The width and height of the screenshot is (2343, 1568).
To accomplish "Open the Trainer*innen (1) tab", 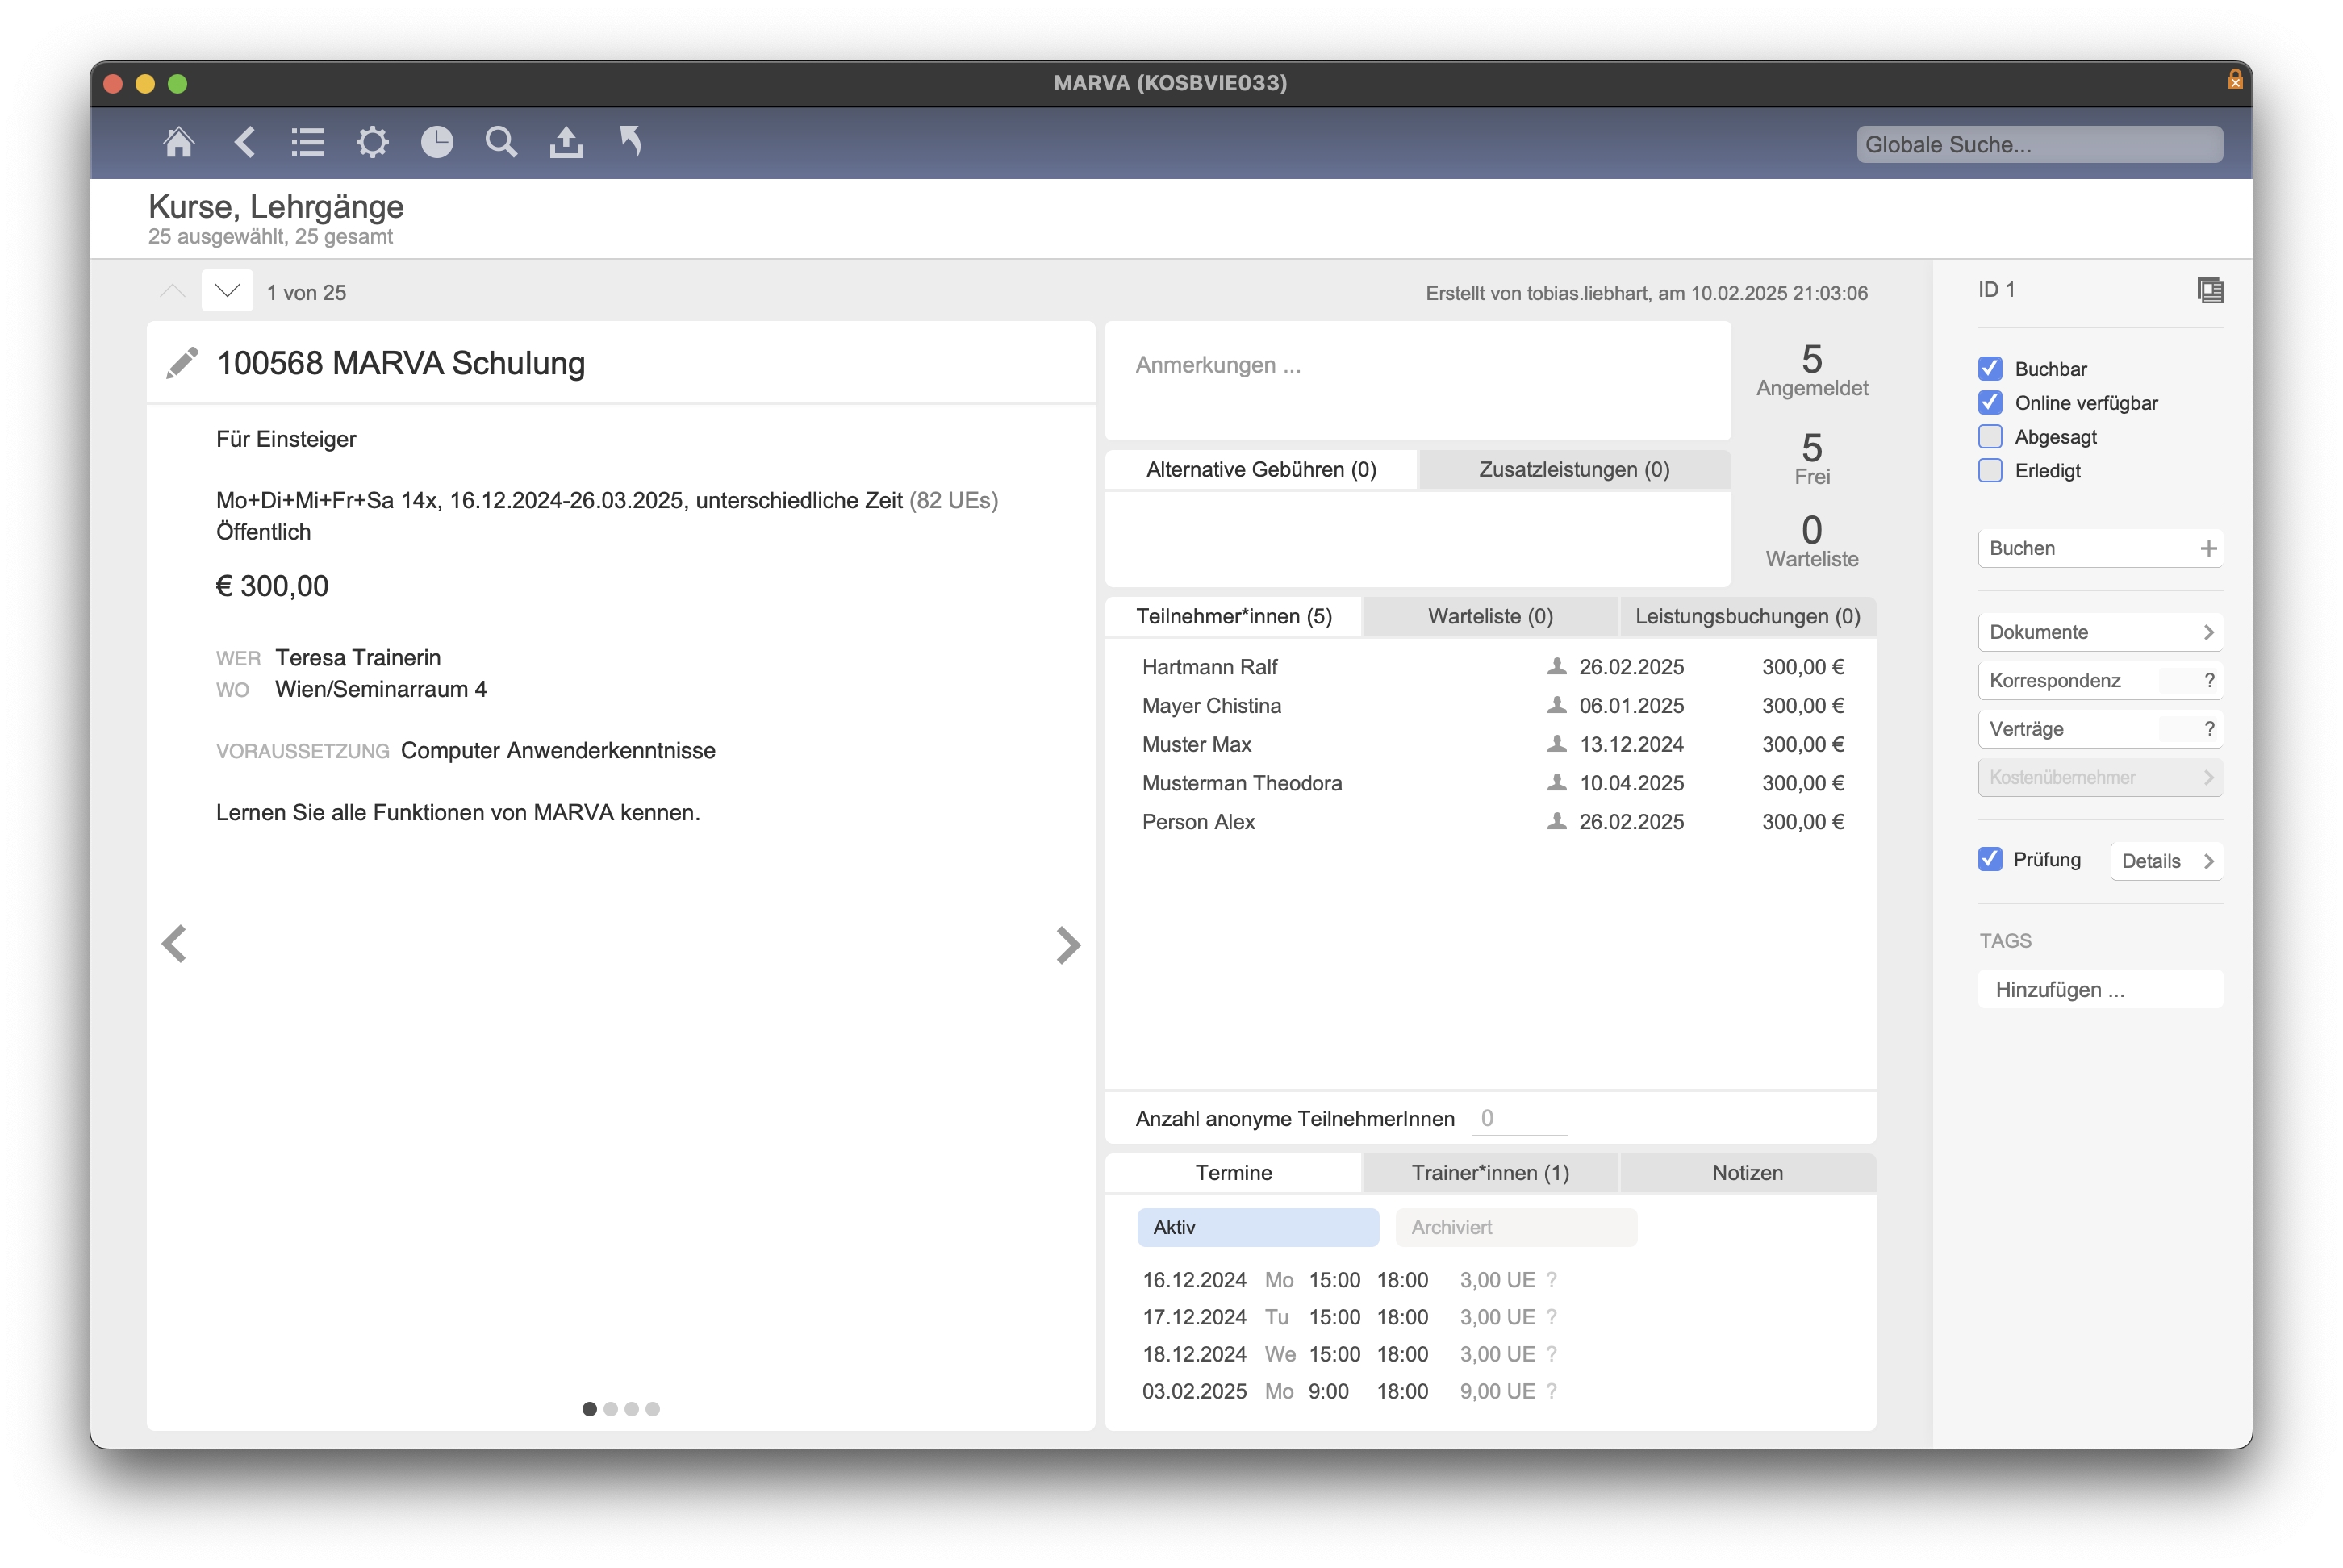I will pyautogui.click(x=1489, y=1172).
